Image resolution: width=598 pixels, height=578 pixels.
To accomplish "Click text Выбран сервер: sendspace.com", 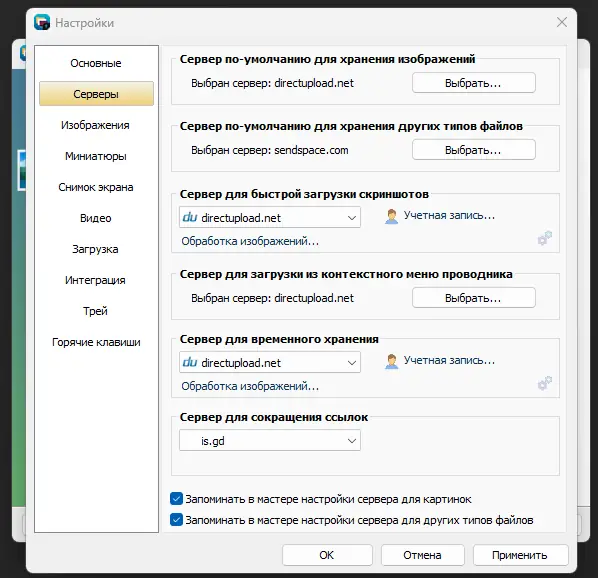I will point(270,150).
